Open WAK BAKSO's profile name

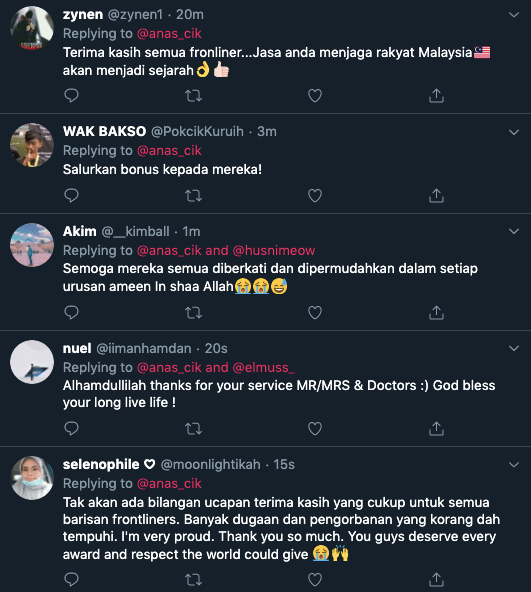click(x=104, y=131)
